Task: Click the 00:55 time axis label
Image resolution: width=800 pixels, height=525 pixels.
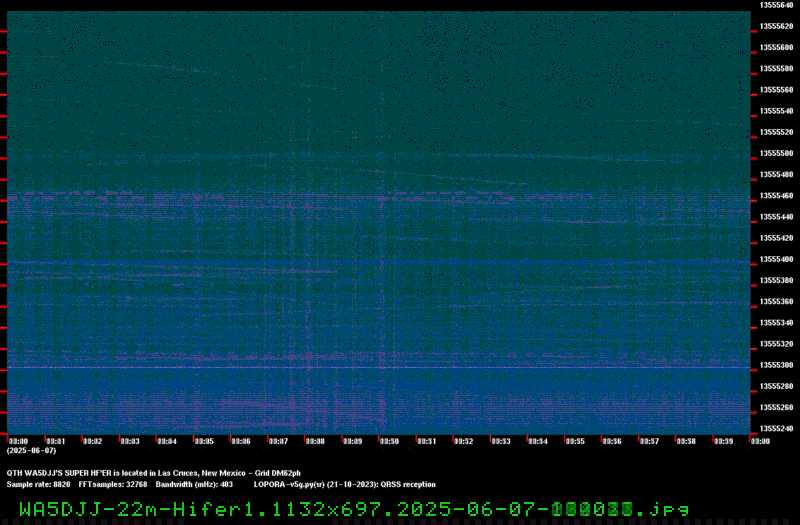Action: [574, 441]
